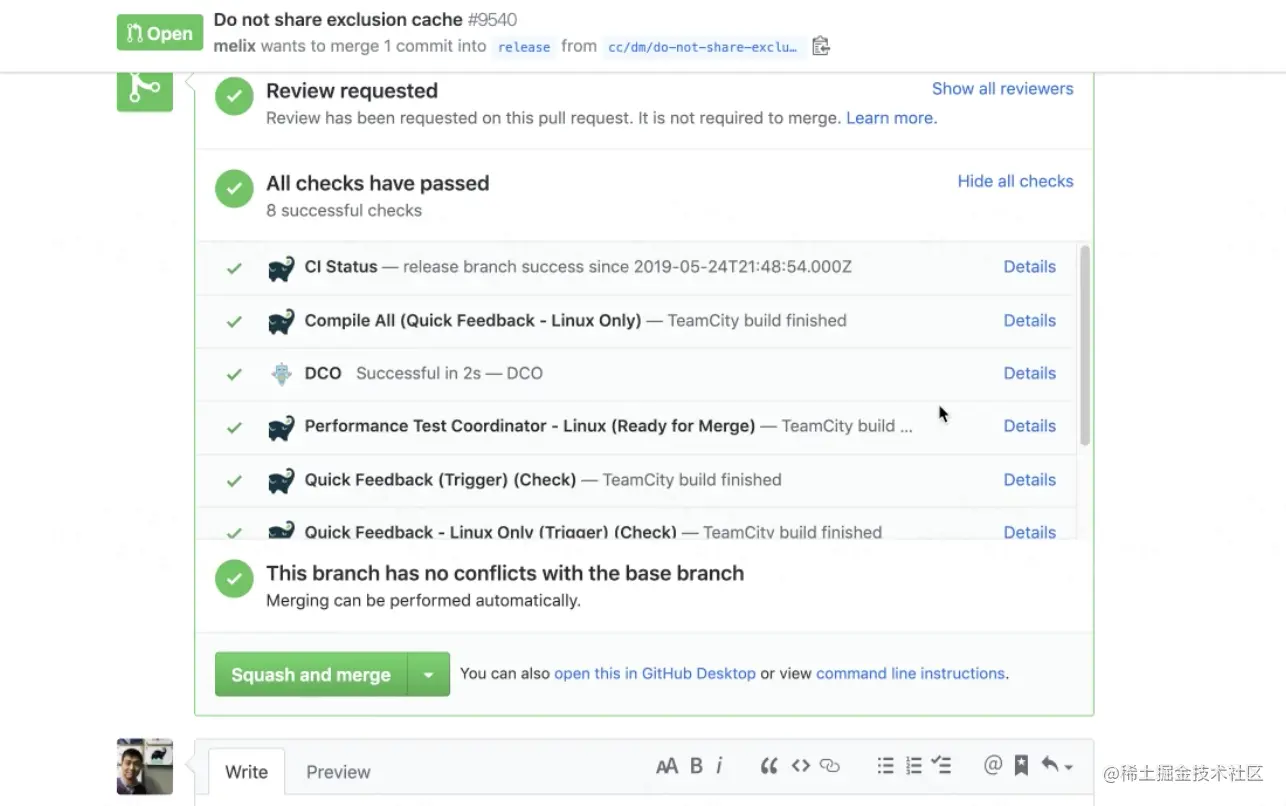
Task: Add a task list
Action: coord(941,766)
